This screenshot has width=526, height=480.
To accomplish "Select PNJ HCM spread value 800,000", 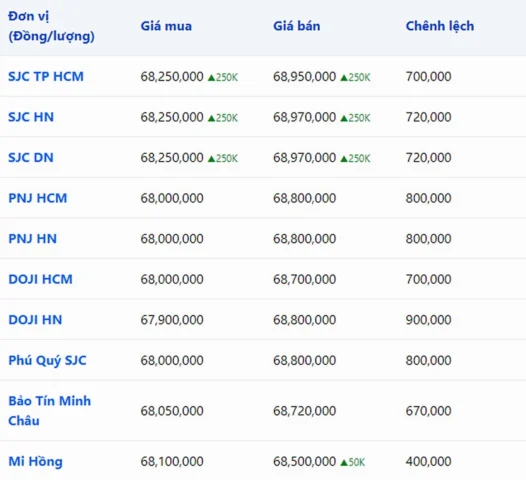I will (x=428, y=199).
